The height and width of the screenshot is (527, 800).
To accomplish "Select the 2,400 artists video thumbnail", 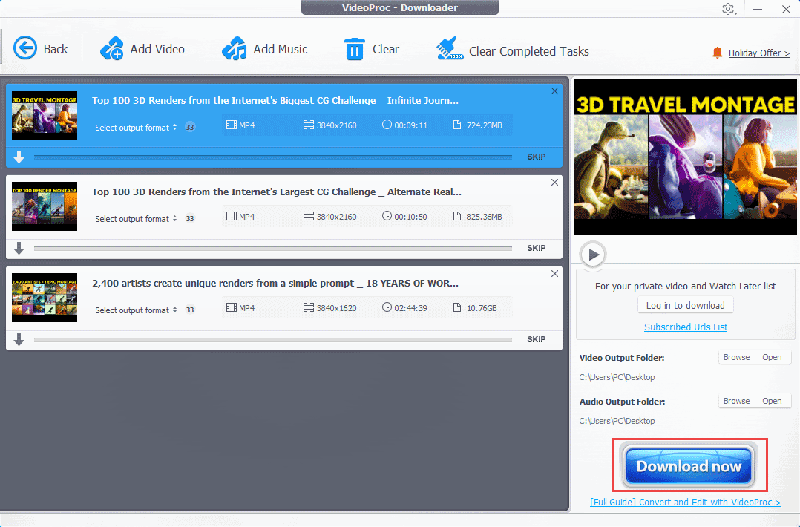I will click(44, 297).
